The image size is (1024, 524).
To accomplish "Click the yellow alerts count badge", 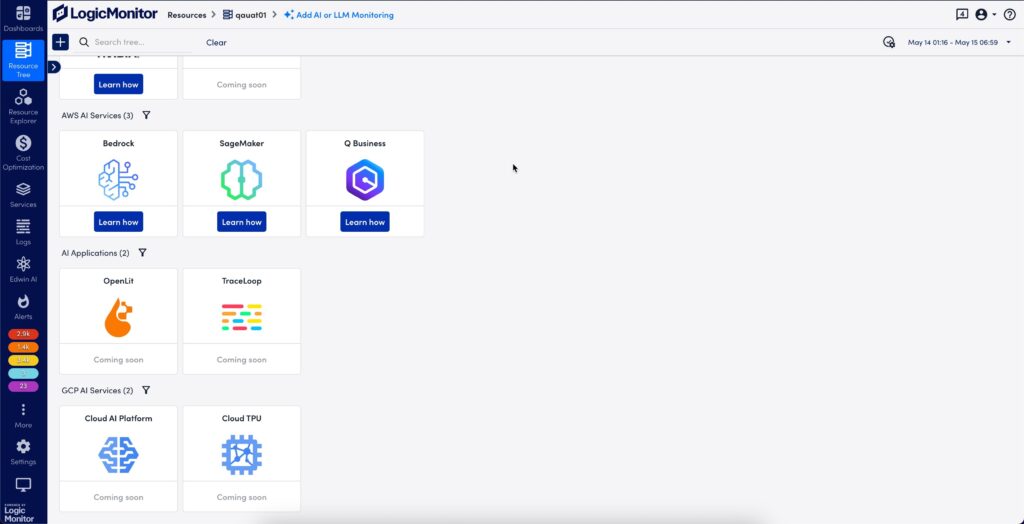I will point(23,360).
